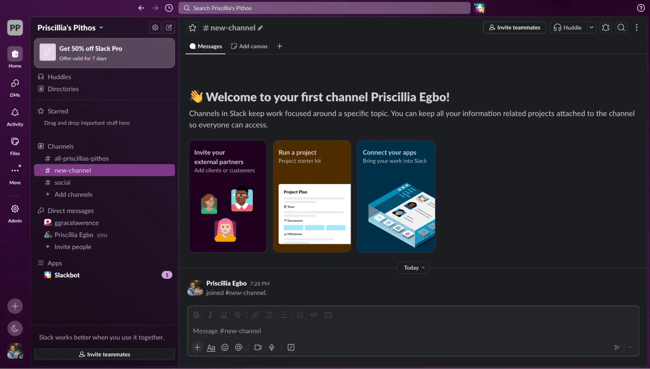Open the emoji picker in composer
This screenshot has width=650, height=369.
coord(225,347)
